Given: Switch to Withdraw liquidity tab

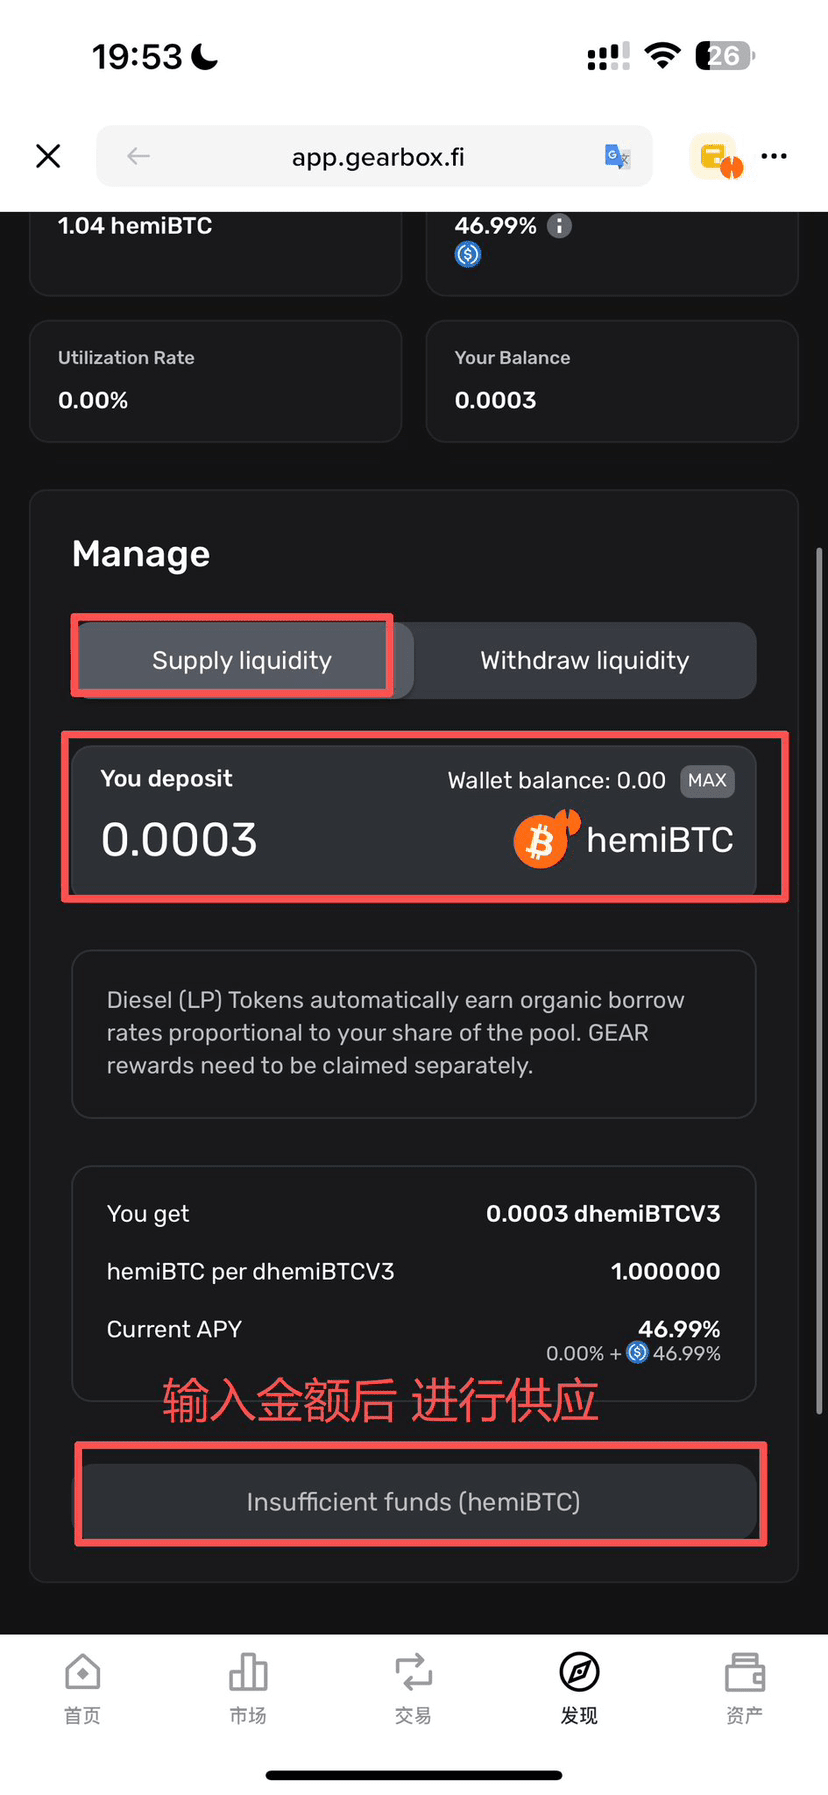Looking at the screenshot, I should click(585, 660).
